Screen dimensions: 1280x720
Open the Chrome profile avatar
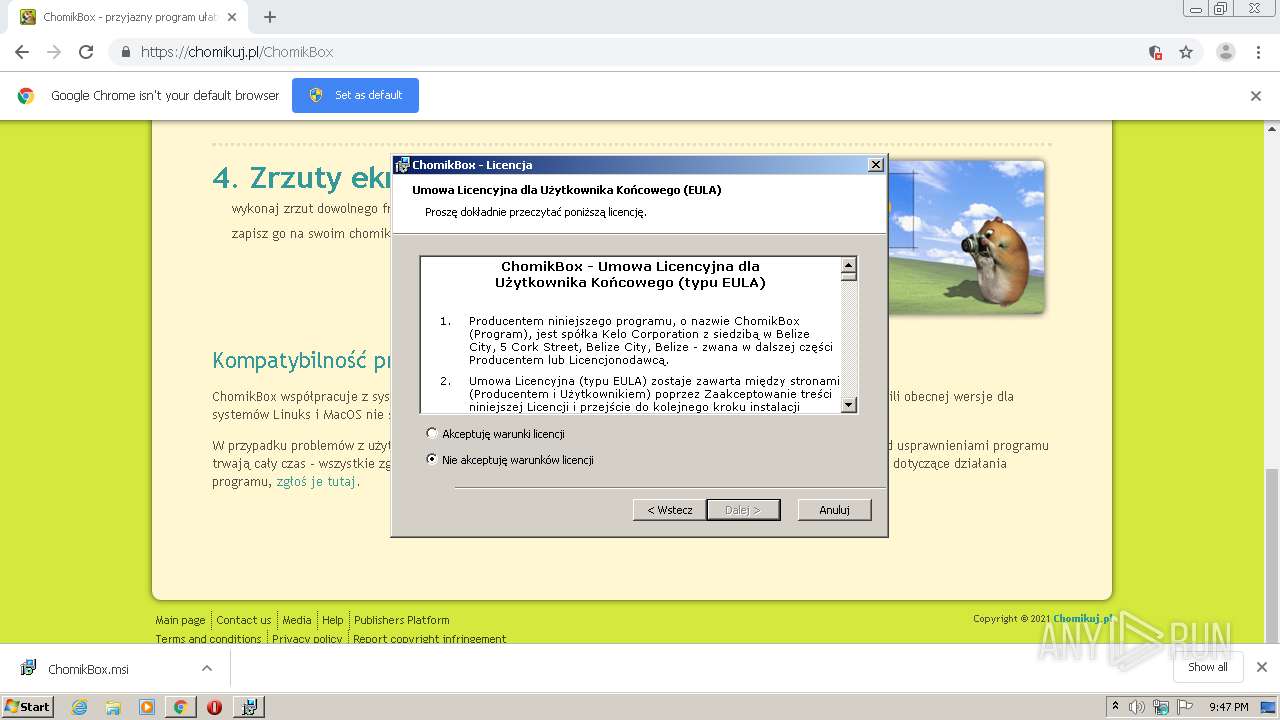[x=1226, y=52]
